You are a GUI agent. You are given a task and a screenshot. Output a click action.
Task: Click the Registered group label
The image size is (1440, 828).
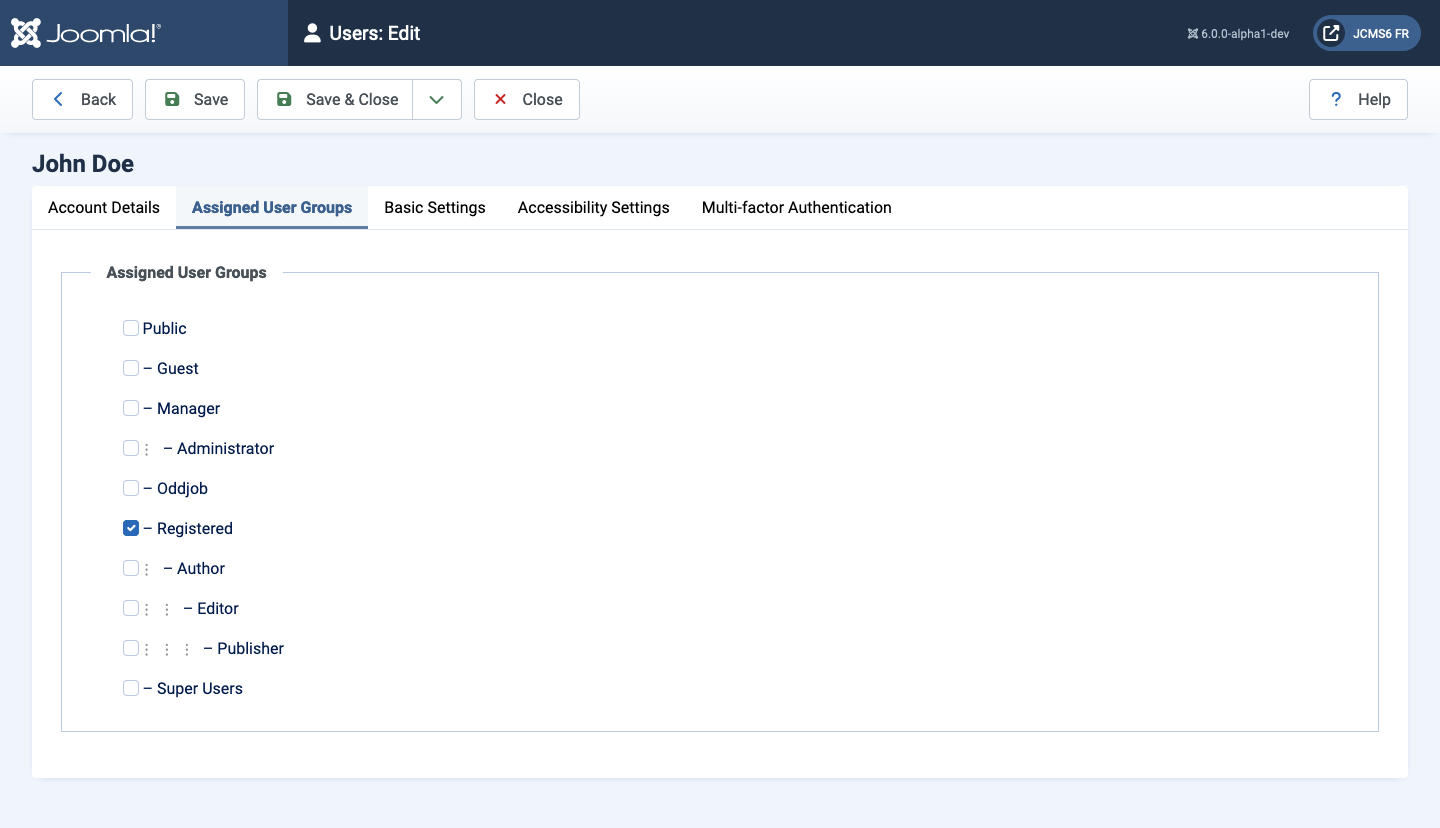(x=188, y=528)
